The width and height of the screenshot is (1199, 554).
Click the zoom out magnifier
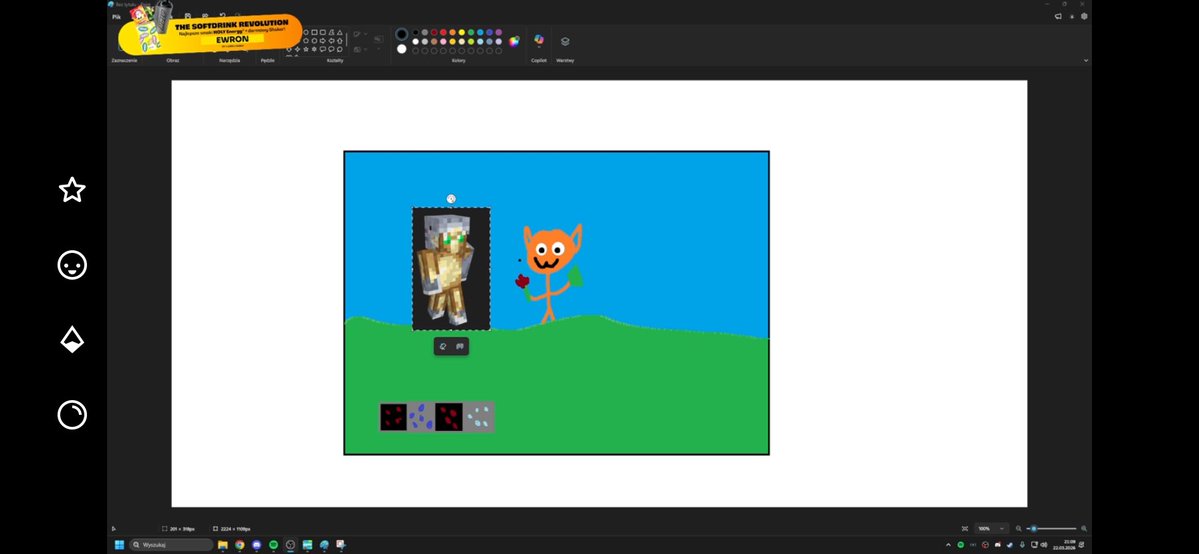1019,529
